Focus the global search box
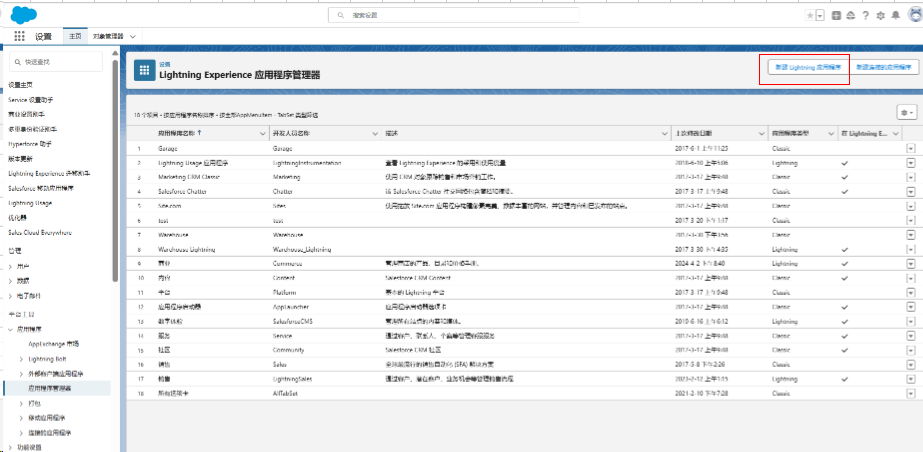The width and height of the screenshot is (923, 452). (453, 15)
